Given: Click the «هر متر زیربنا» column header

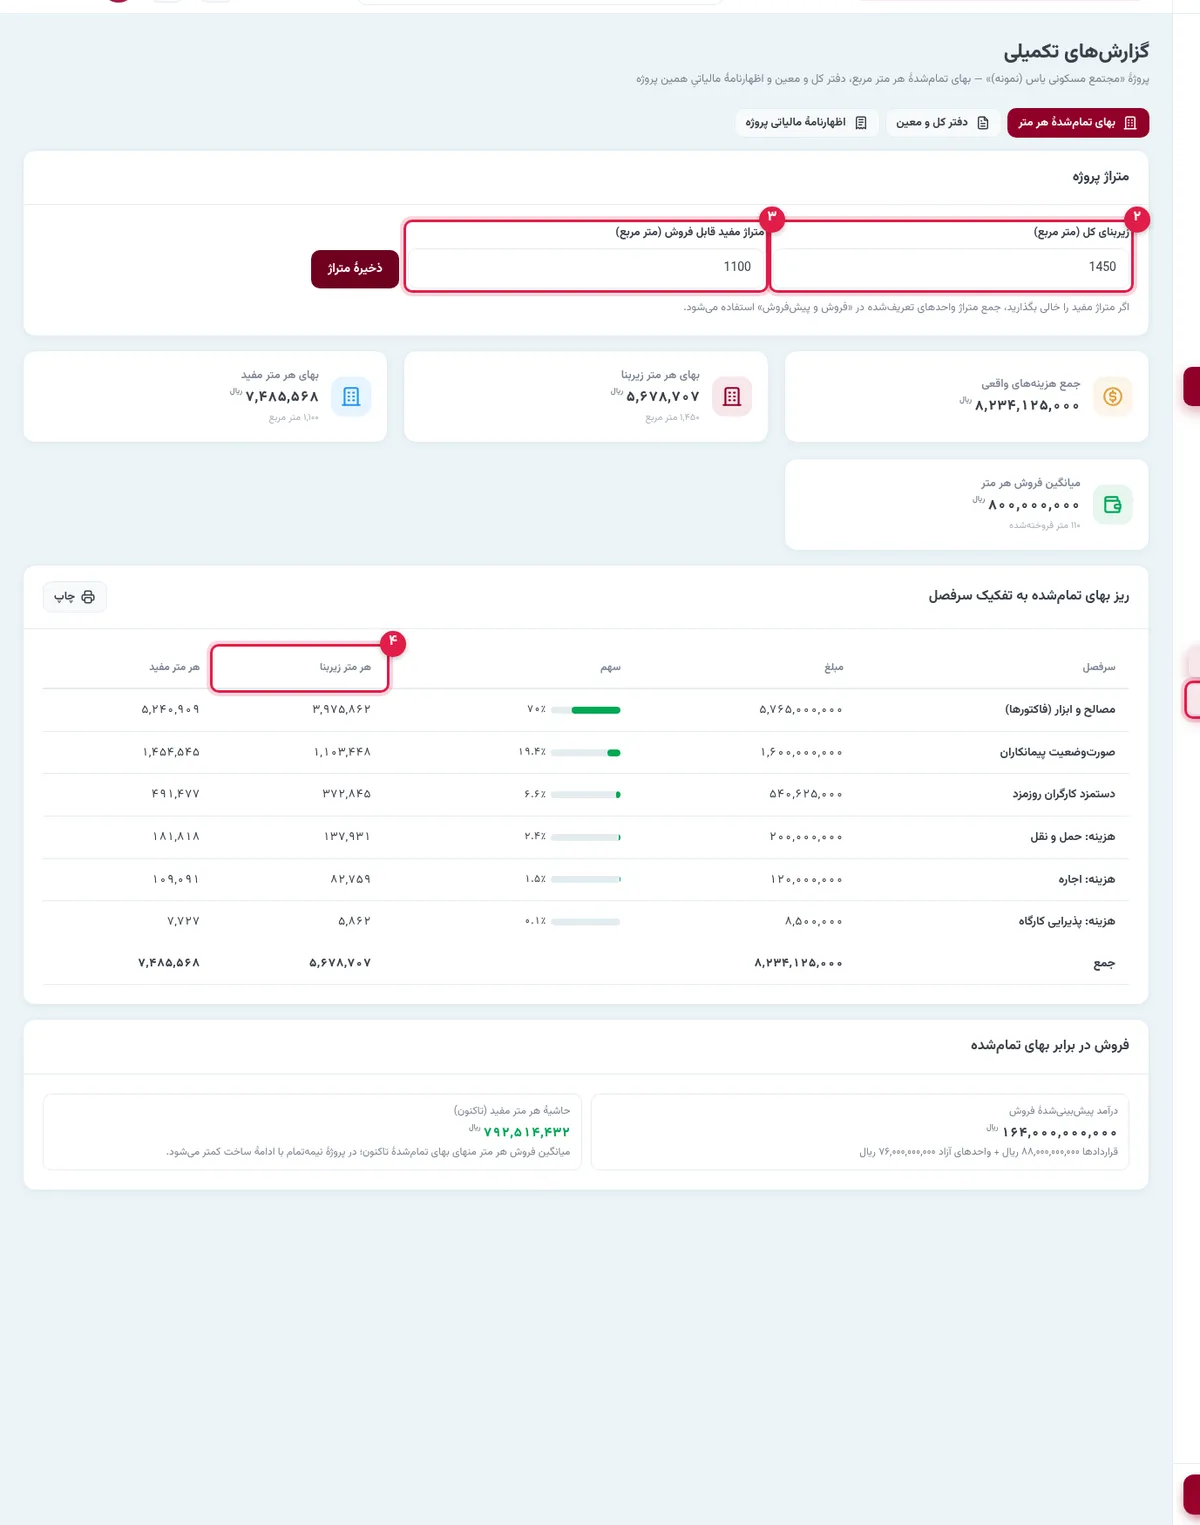Looking at the screenshot, I should 345,667.
